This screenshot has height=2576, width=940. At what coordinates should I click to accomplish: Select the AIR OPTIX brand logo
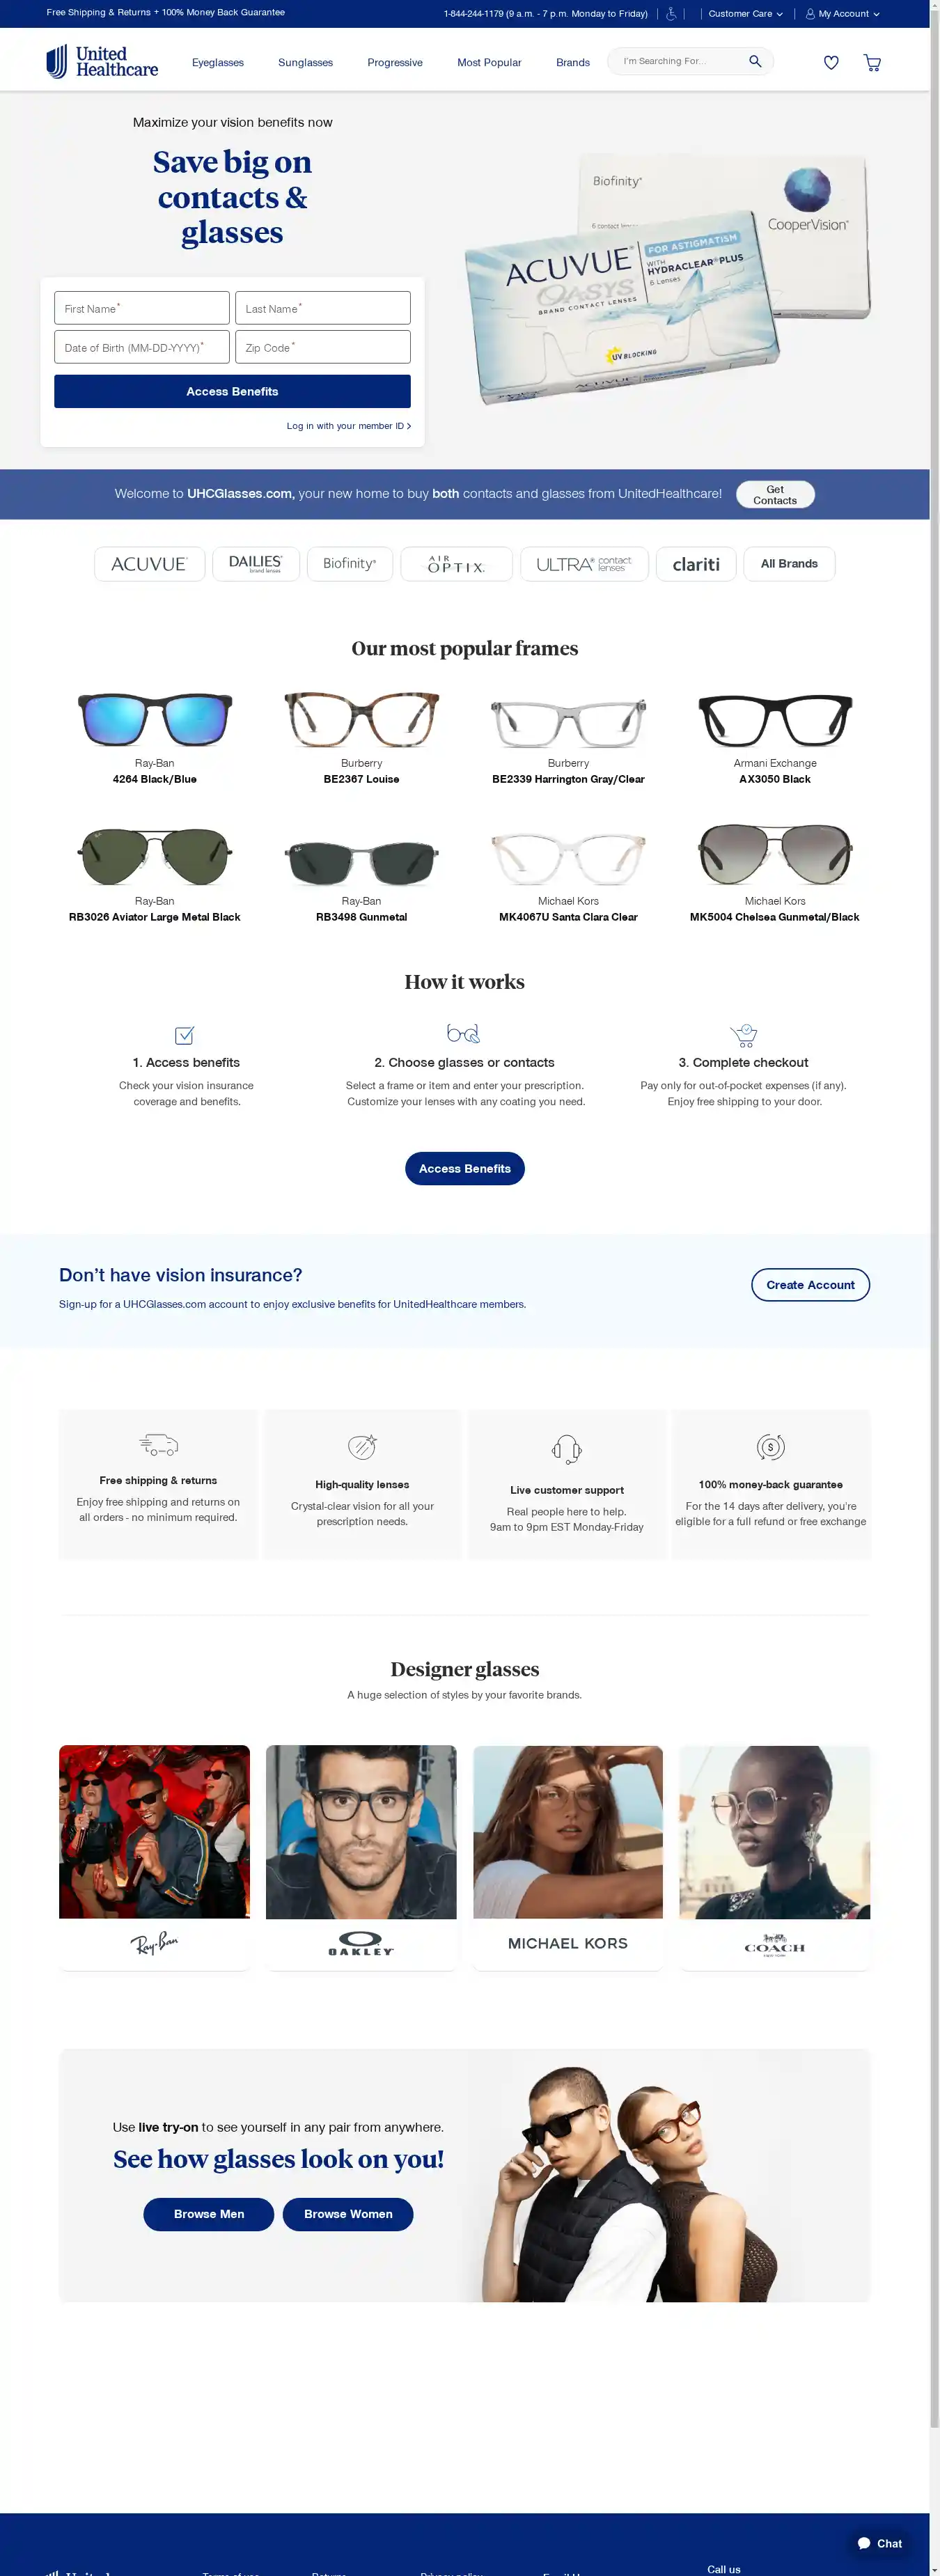point(456,564)
